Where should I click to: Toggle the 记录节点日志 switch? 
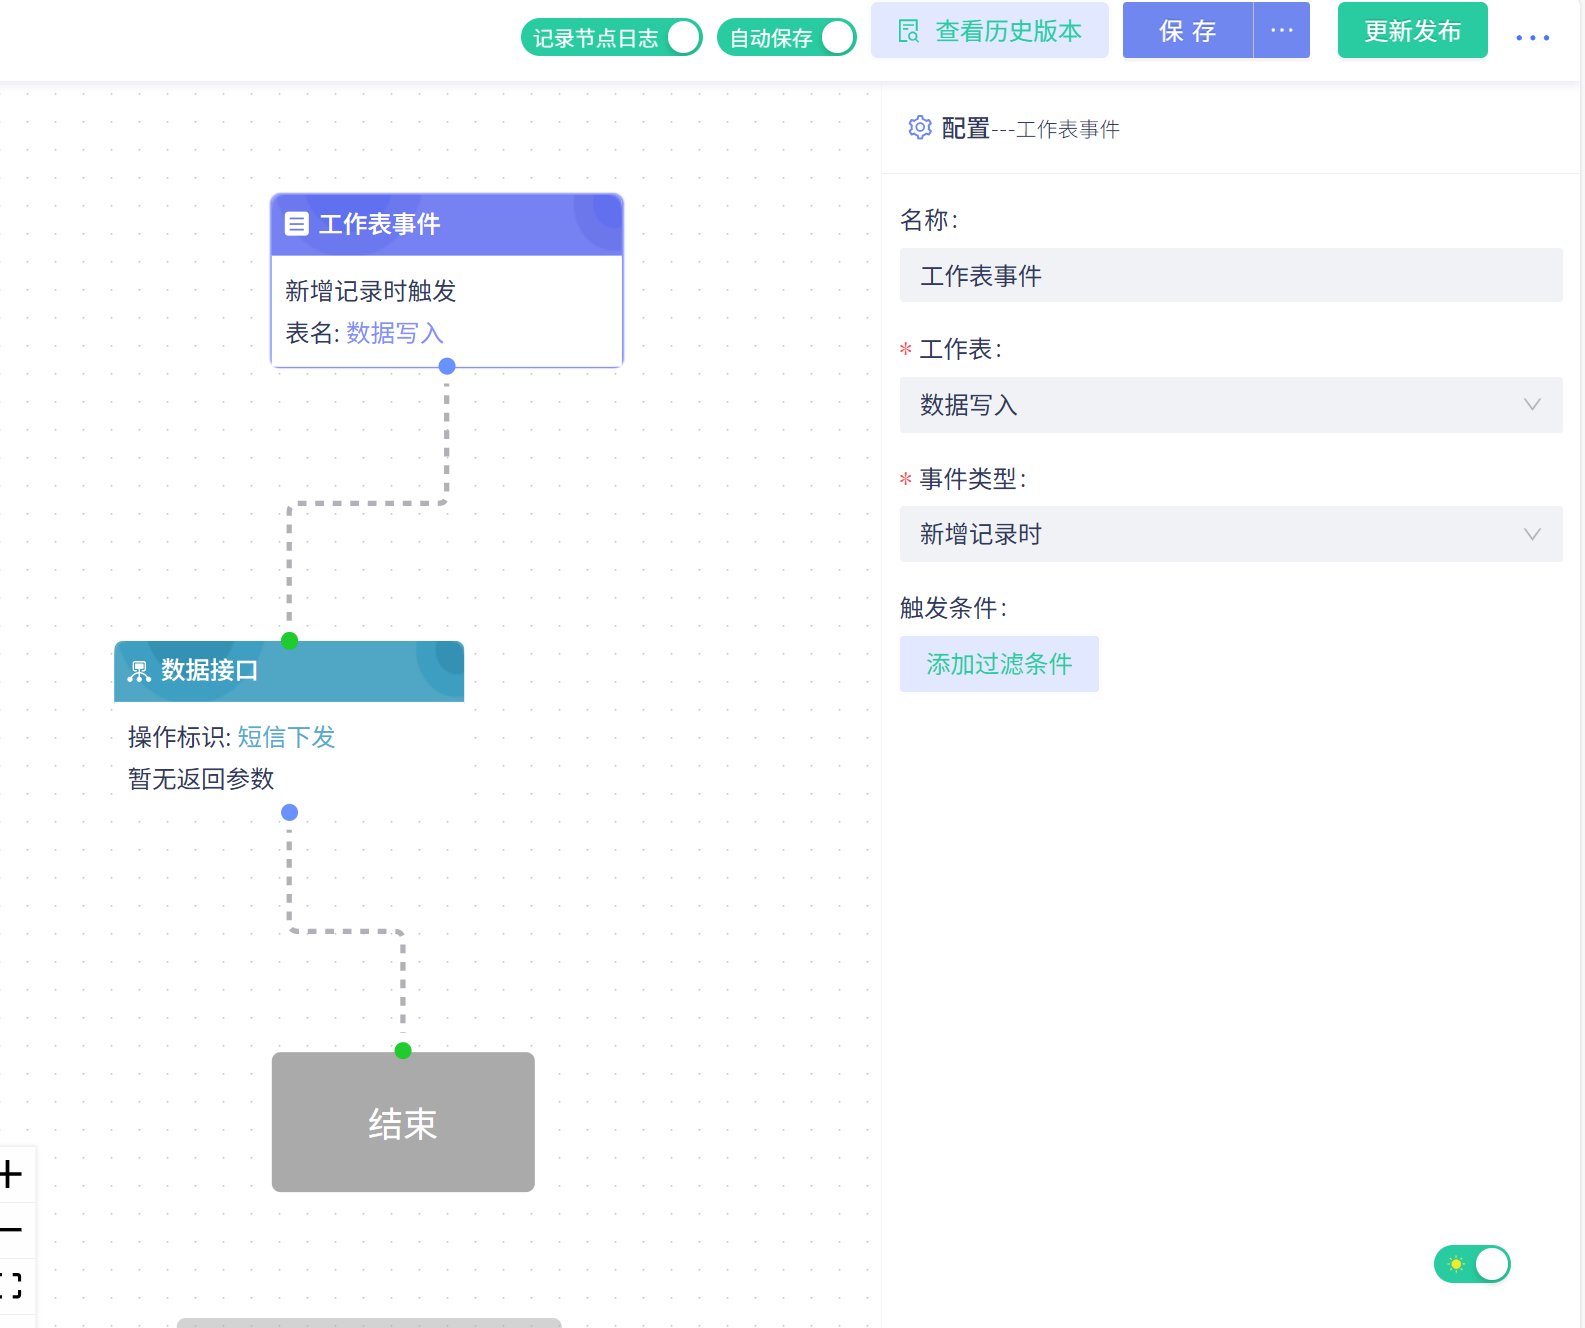[x=611, y=38]
